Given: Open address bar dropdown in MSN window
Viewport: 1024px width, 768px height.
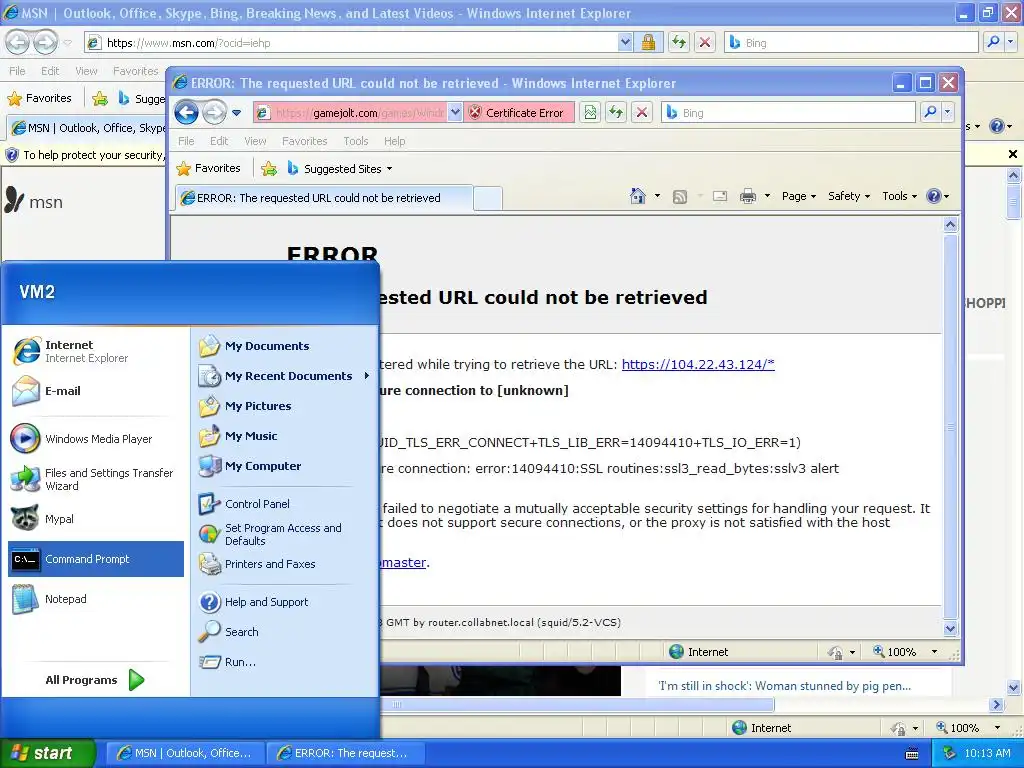Looking at the screenshot, I should click(x=625, y=42).
